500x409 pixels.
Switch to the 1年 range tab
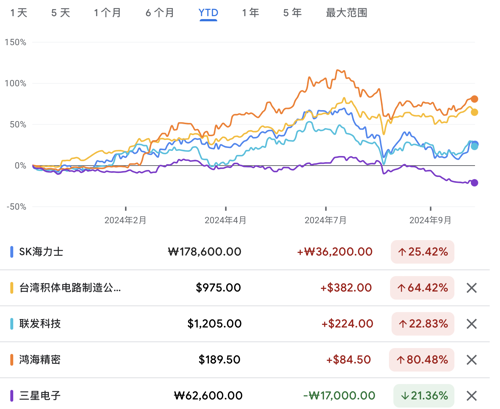coord(251,13)
